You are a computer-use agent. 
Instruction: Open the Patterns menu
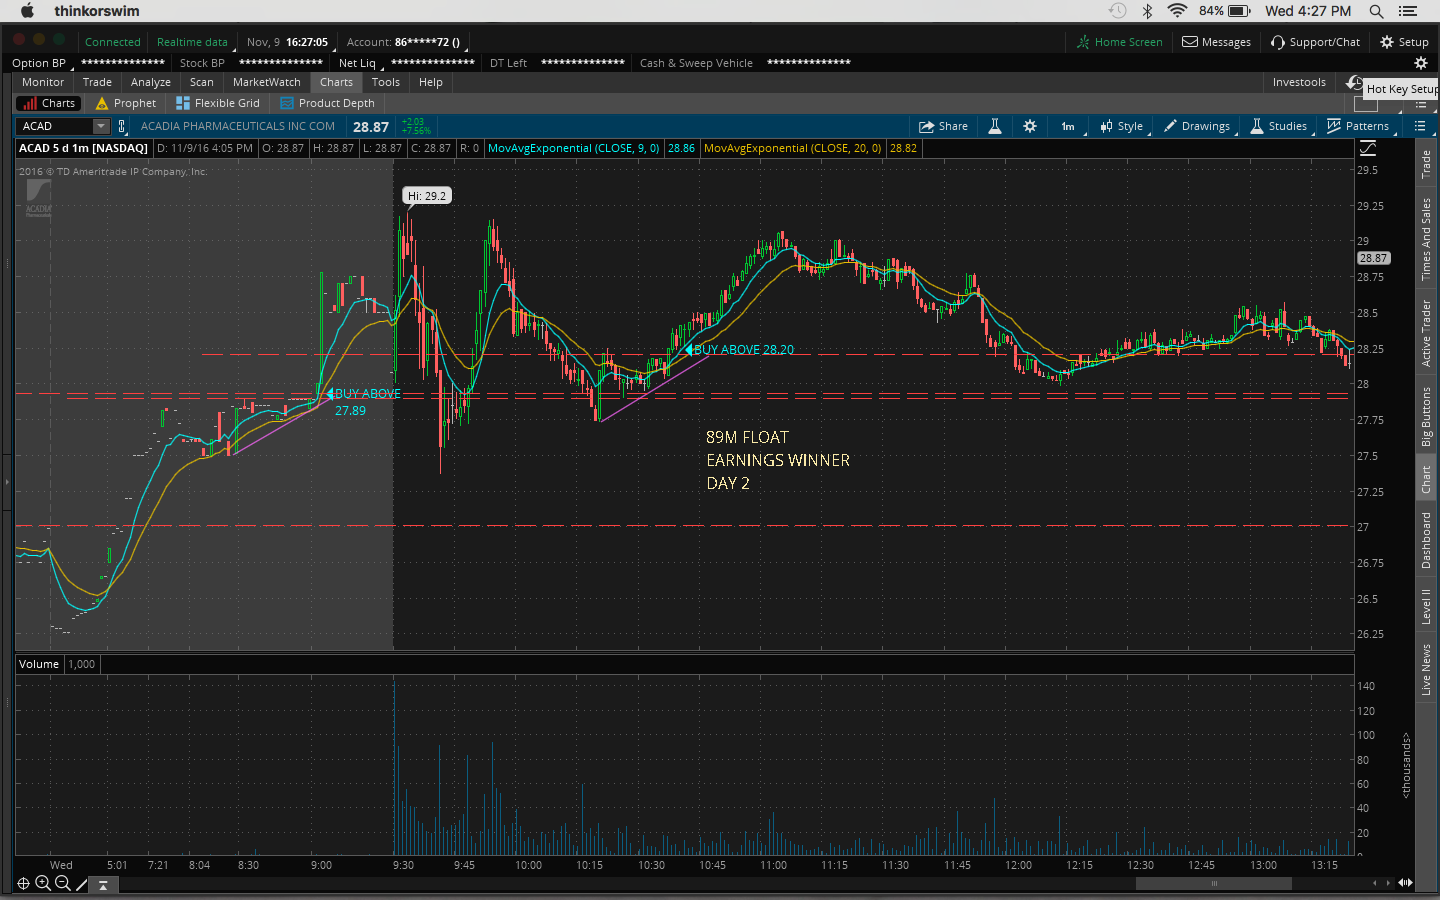tap(1357, 126)
